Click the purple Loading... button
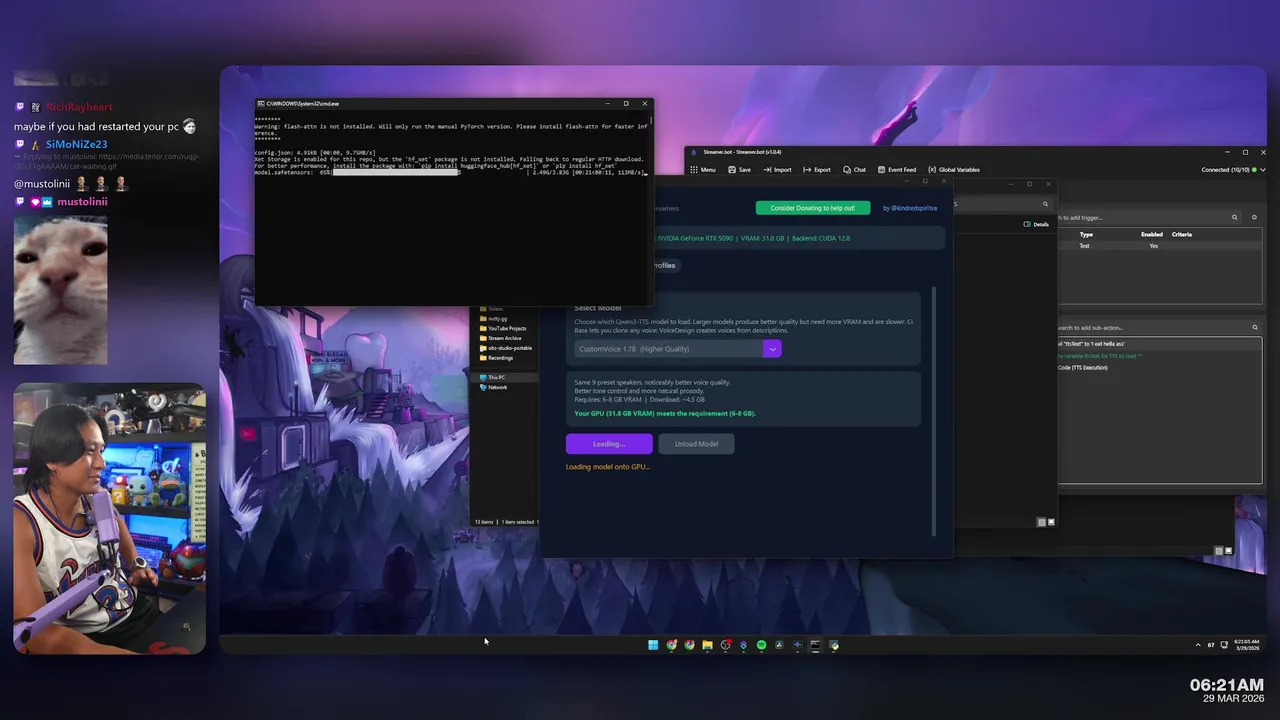The image size is (1280, 720). coord(609,444)
